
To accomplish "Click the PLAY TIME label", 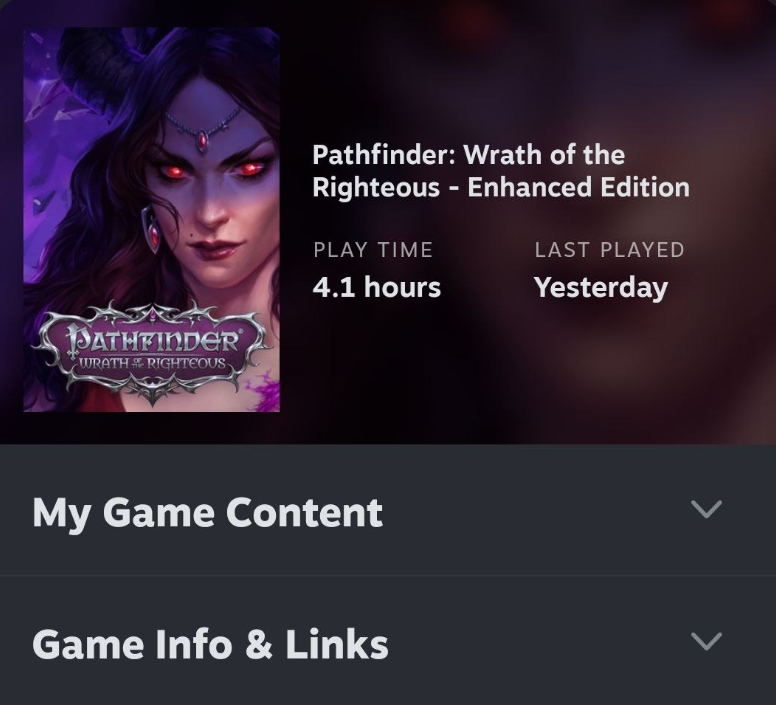I will pos(373,250).
